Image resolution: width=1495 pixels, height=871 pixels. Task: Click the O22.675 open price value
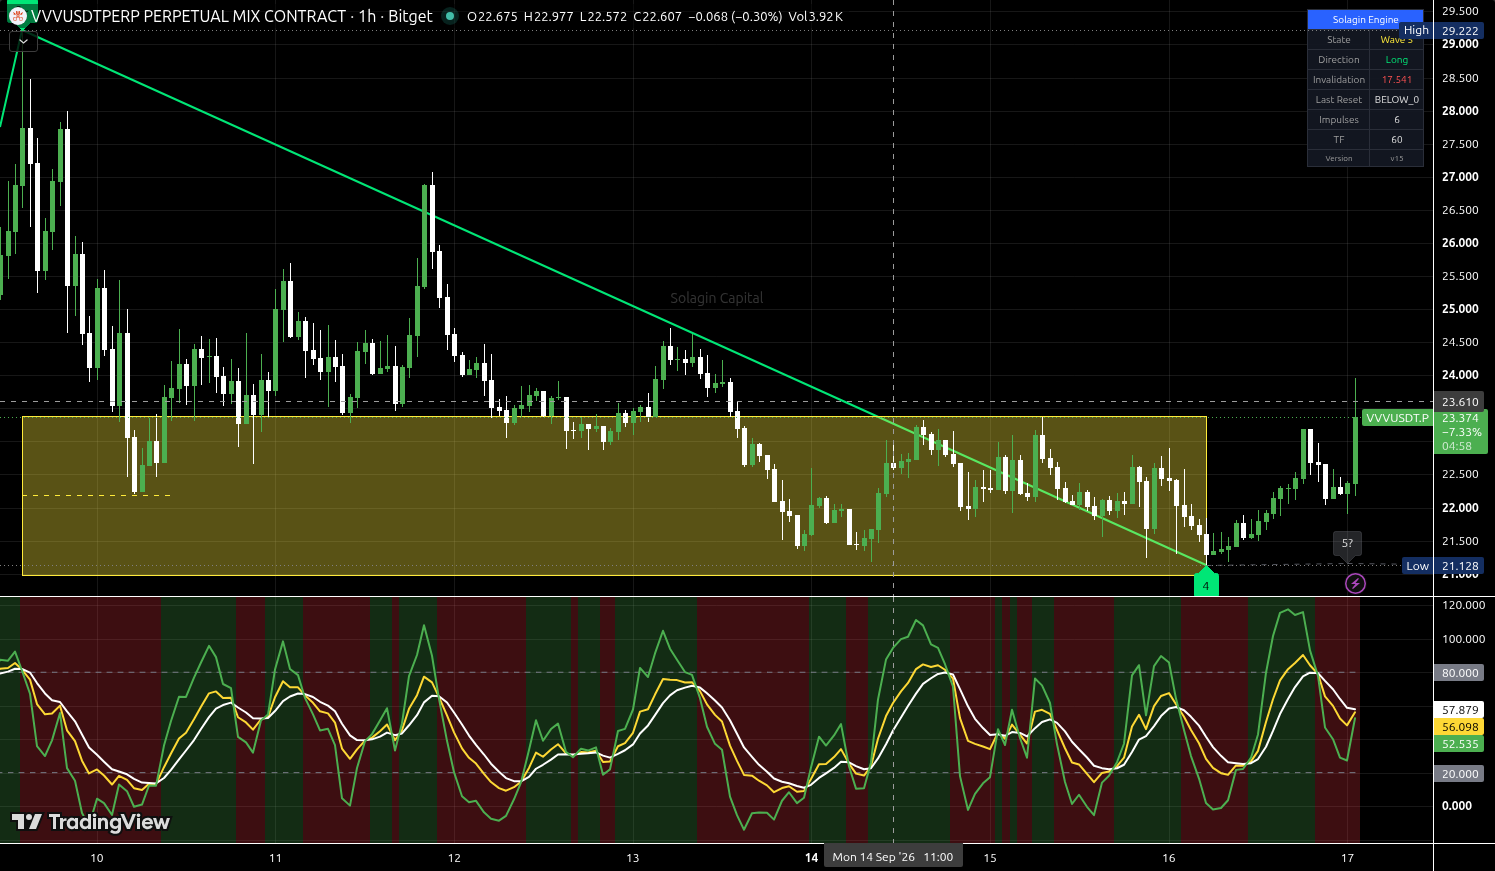(x=492, y=16)
